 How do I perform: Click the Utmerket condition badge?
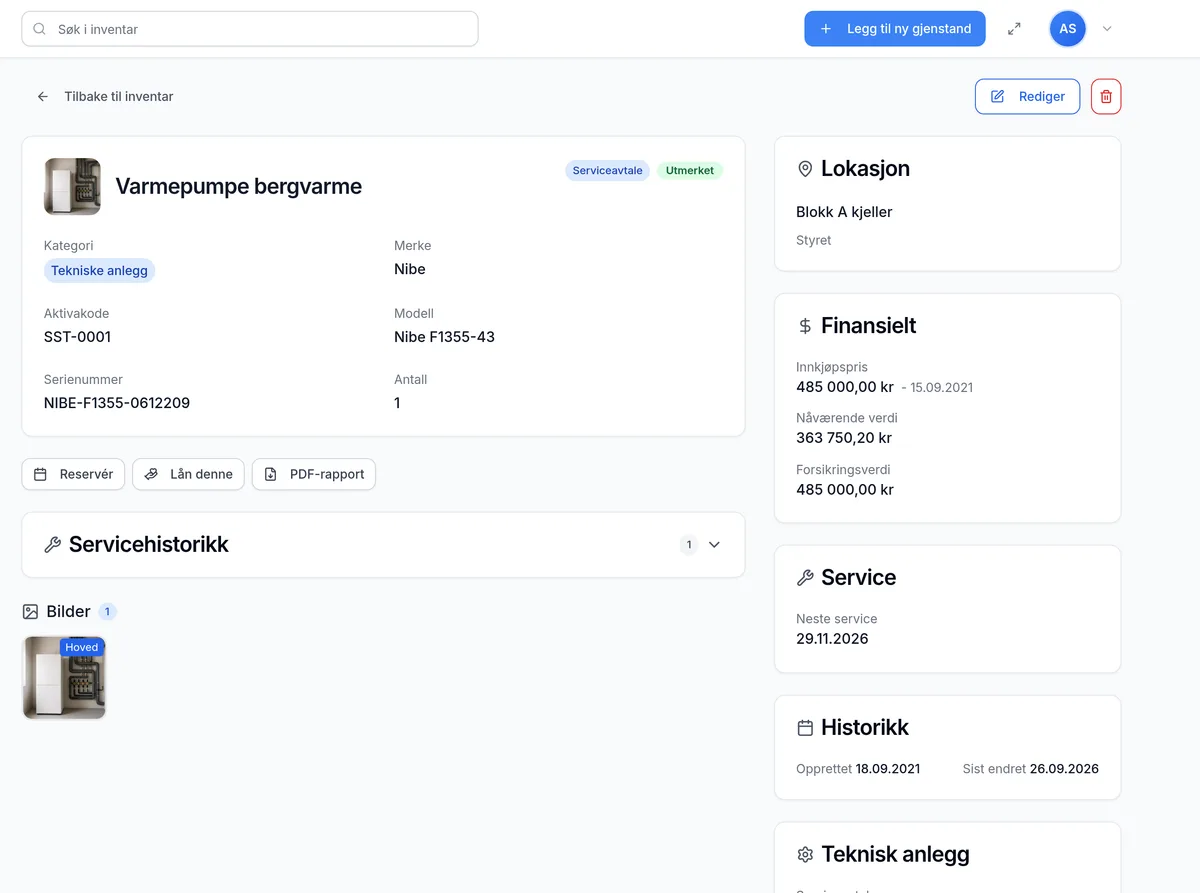pyautogui.click(x=690, y=171)
